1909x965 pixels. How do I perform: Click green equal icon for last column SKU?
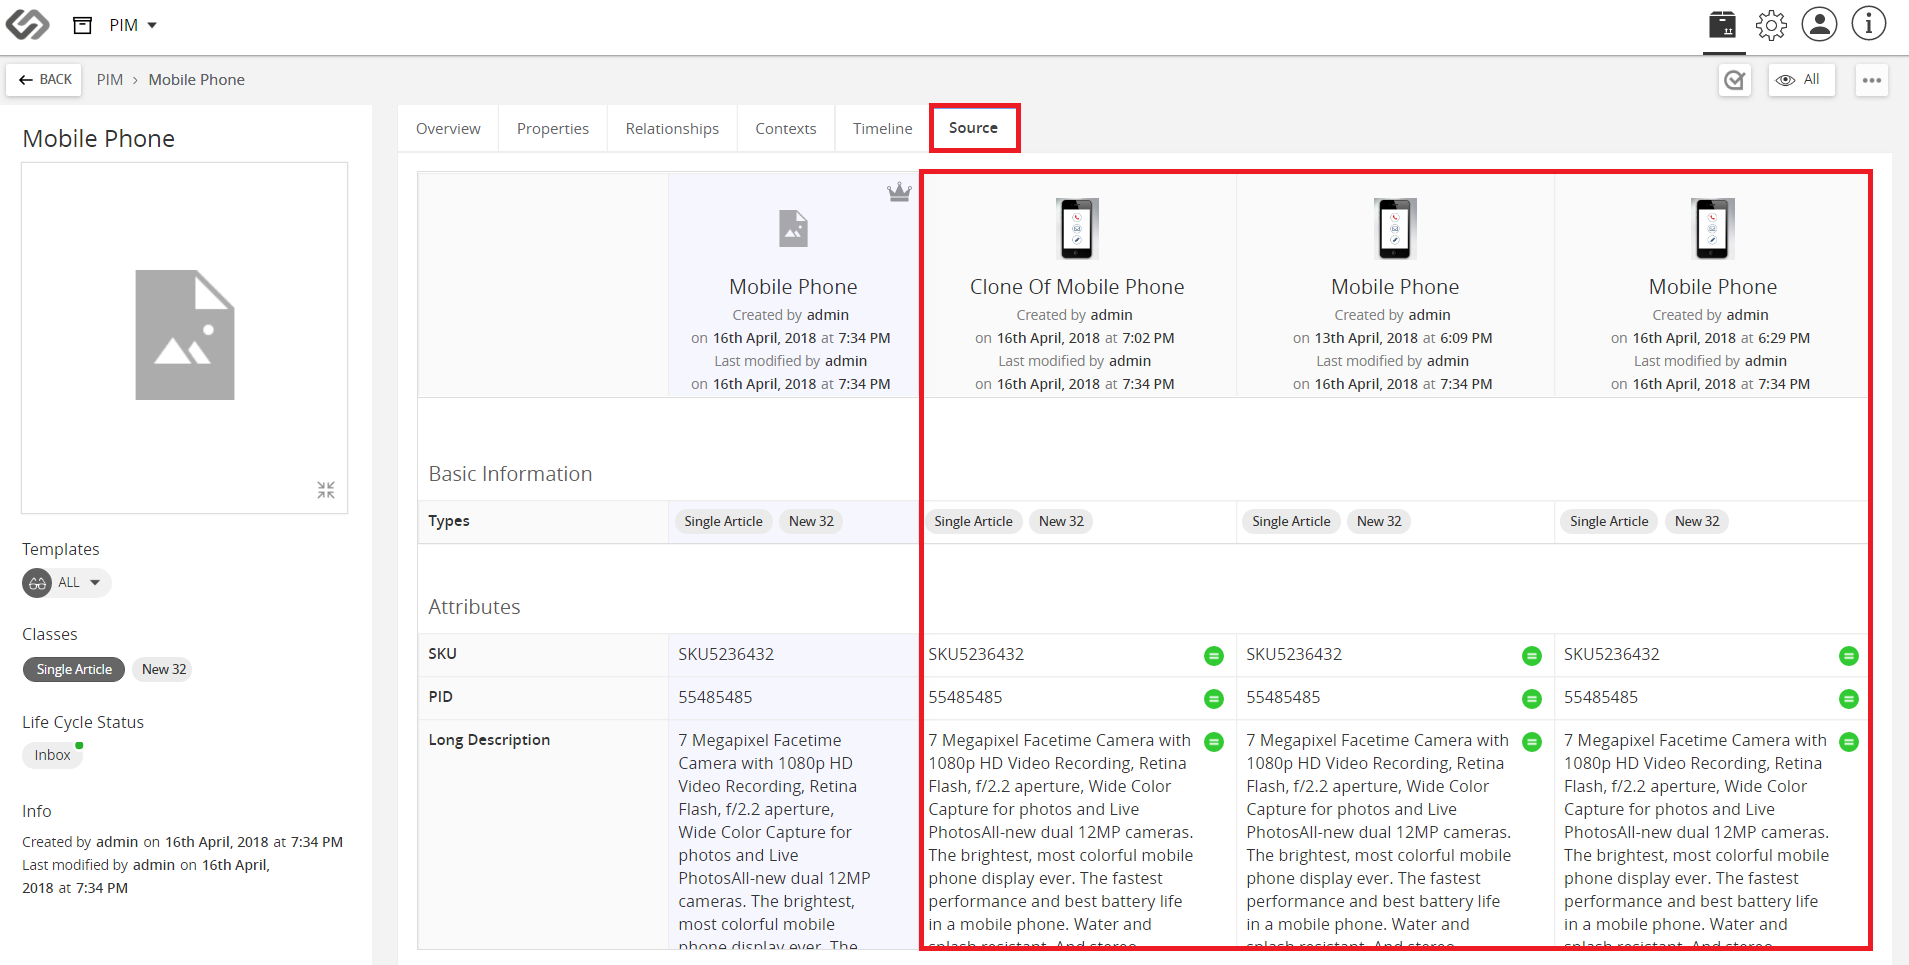pos(1849,656)
